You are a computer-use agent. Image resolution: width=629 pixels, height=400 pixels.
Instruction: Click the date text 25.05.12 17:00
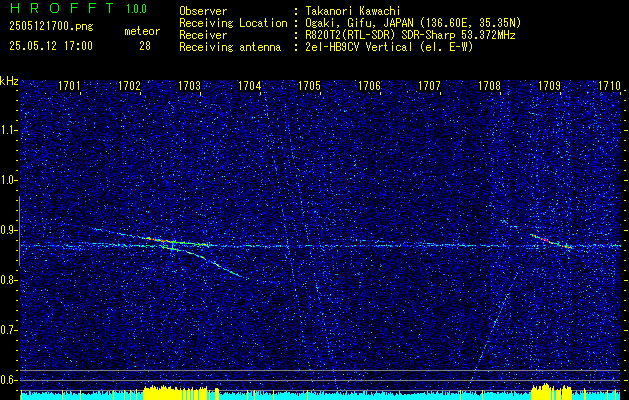(51, 46)
